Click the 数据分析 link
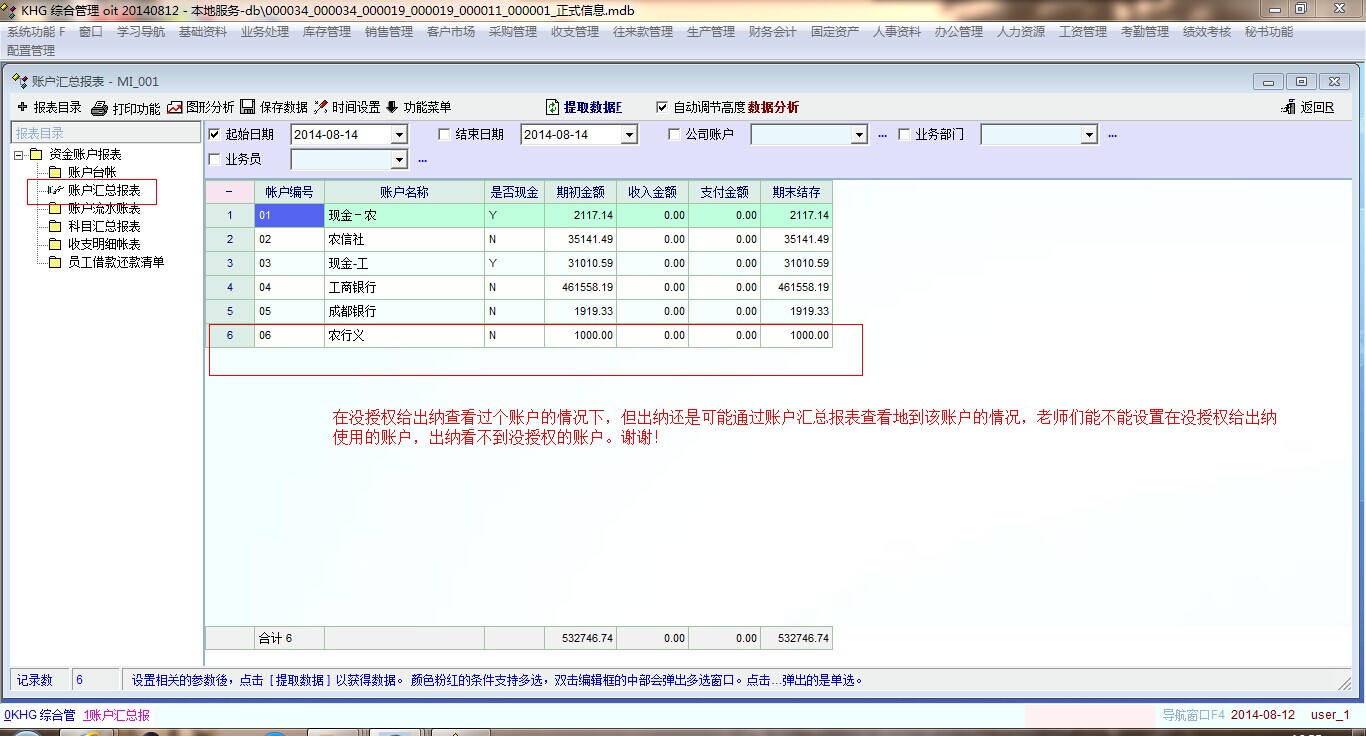This screenshot has width=1366, height=736. pos(773,108)
